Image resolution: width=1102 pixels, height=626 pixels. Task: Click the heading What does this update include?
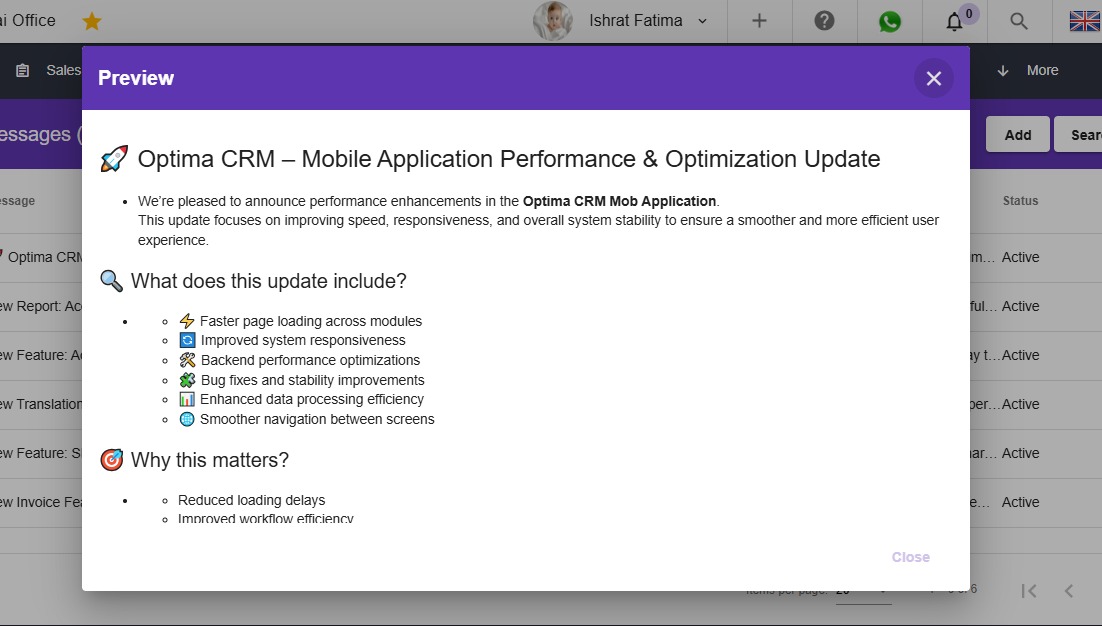(268, 281)
